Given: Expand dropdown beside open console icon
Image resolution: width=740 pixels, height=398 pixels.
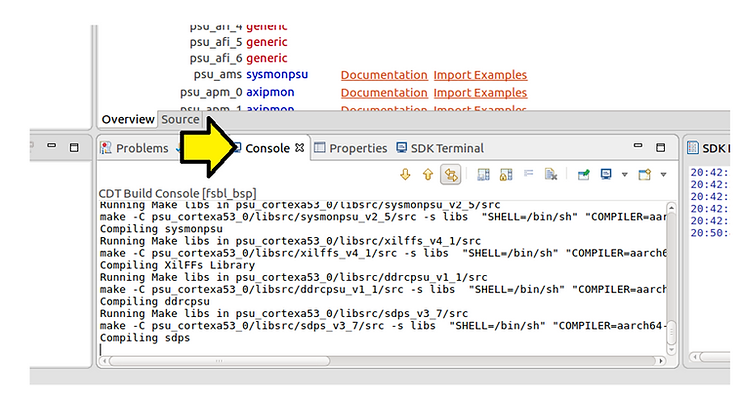Looking at the screenshot, I should click(x=663, y=175).
